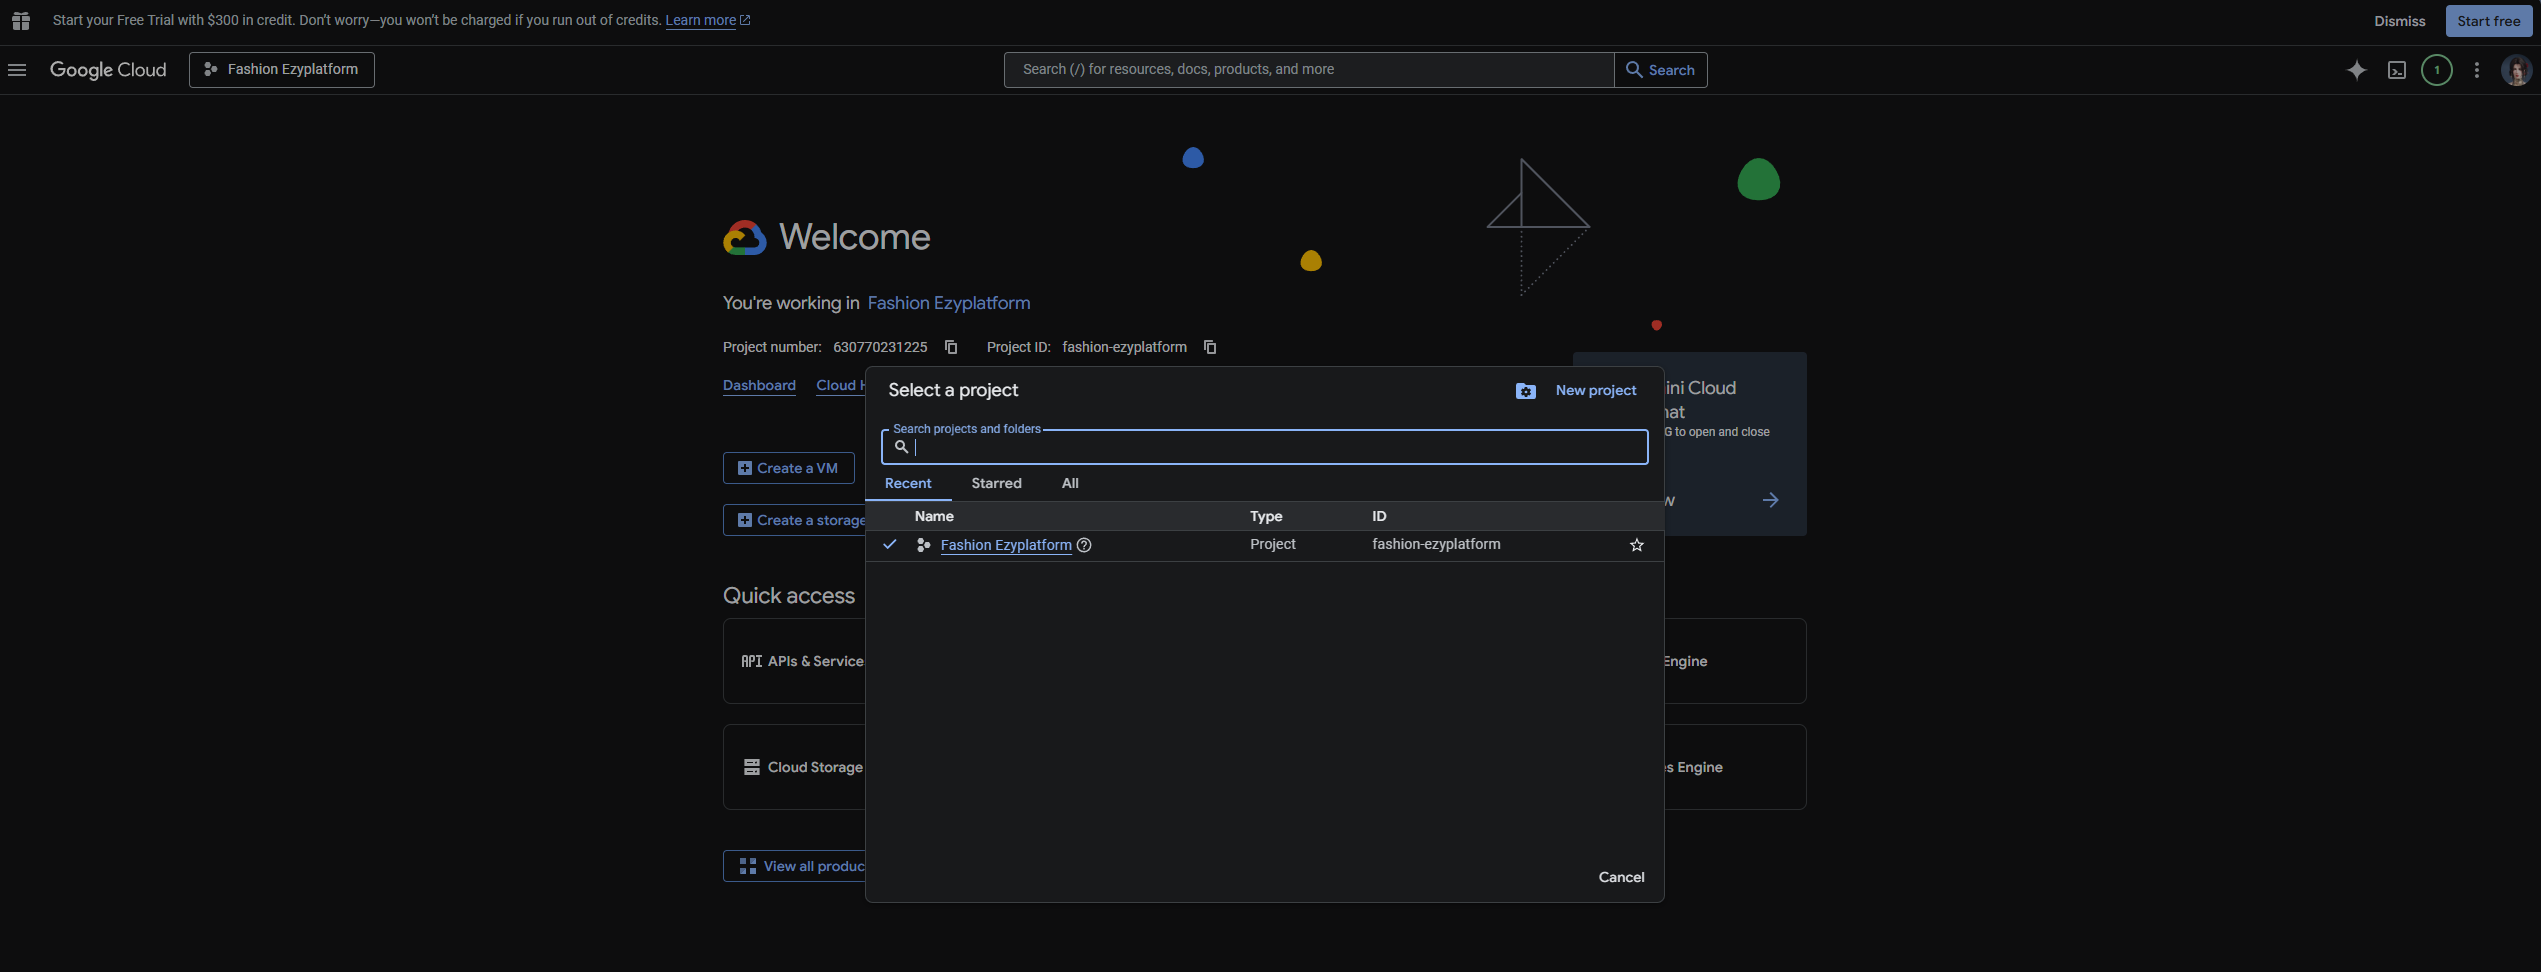Viewport: 2541px width, 972px height.
Task: Open Gemini AI assistant sparkle icon
Action: 2357,70
